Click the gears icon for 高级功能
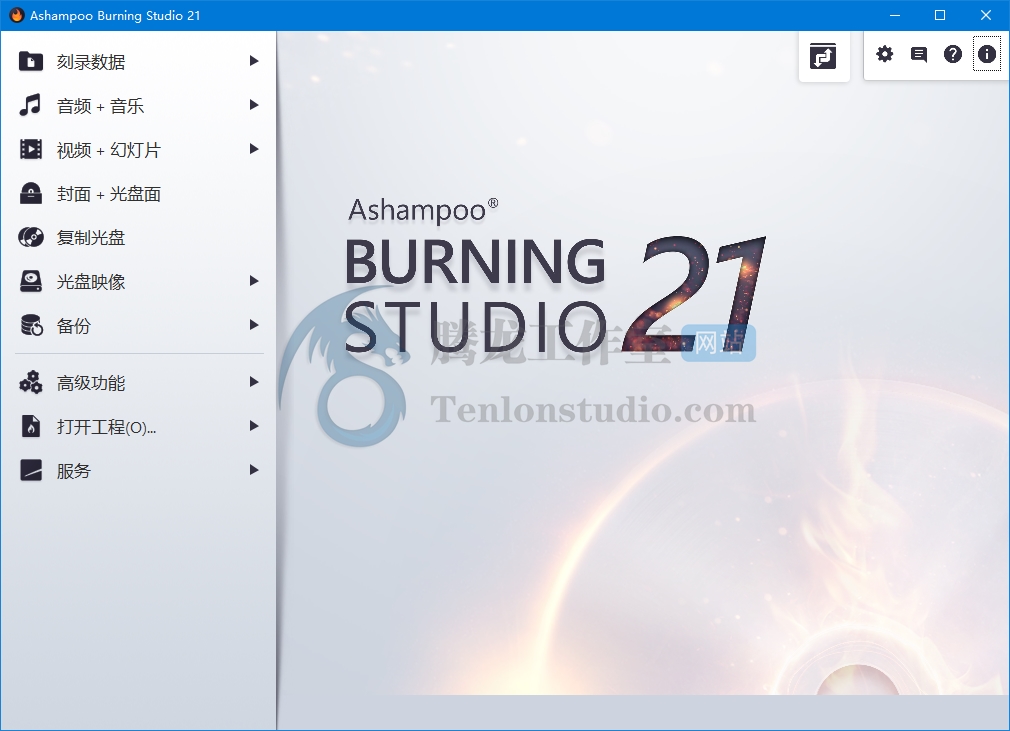This screenshot has height=731, width=1010. 30,382
